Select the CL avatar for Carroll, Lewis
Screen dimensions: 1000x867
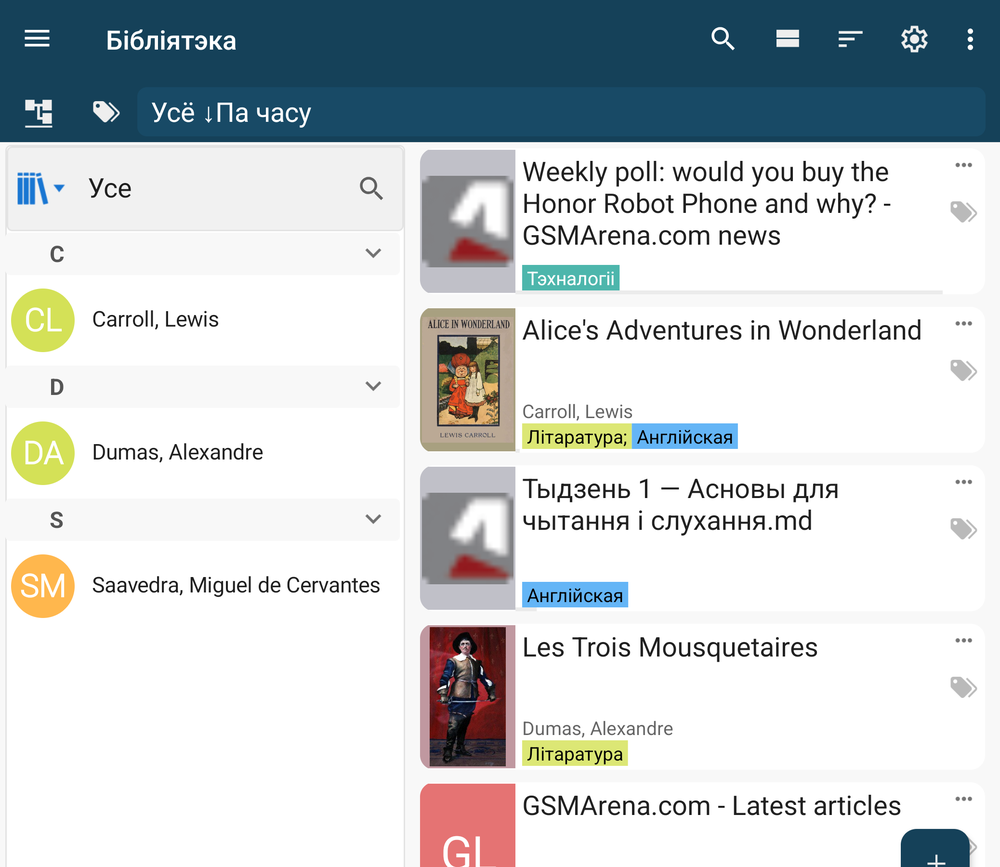[x=43, y=320]
